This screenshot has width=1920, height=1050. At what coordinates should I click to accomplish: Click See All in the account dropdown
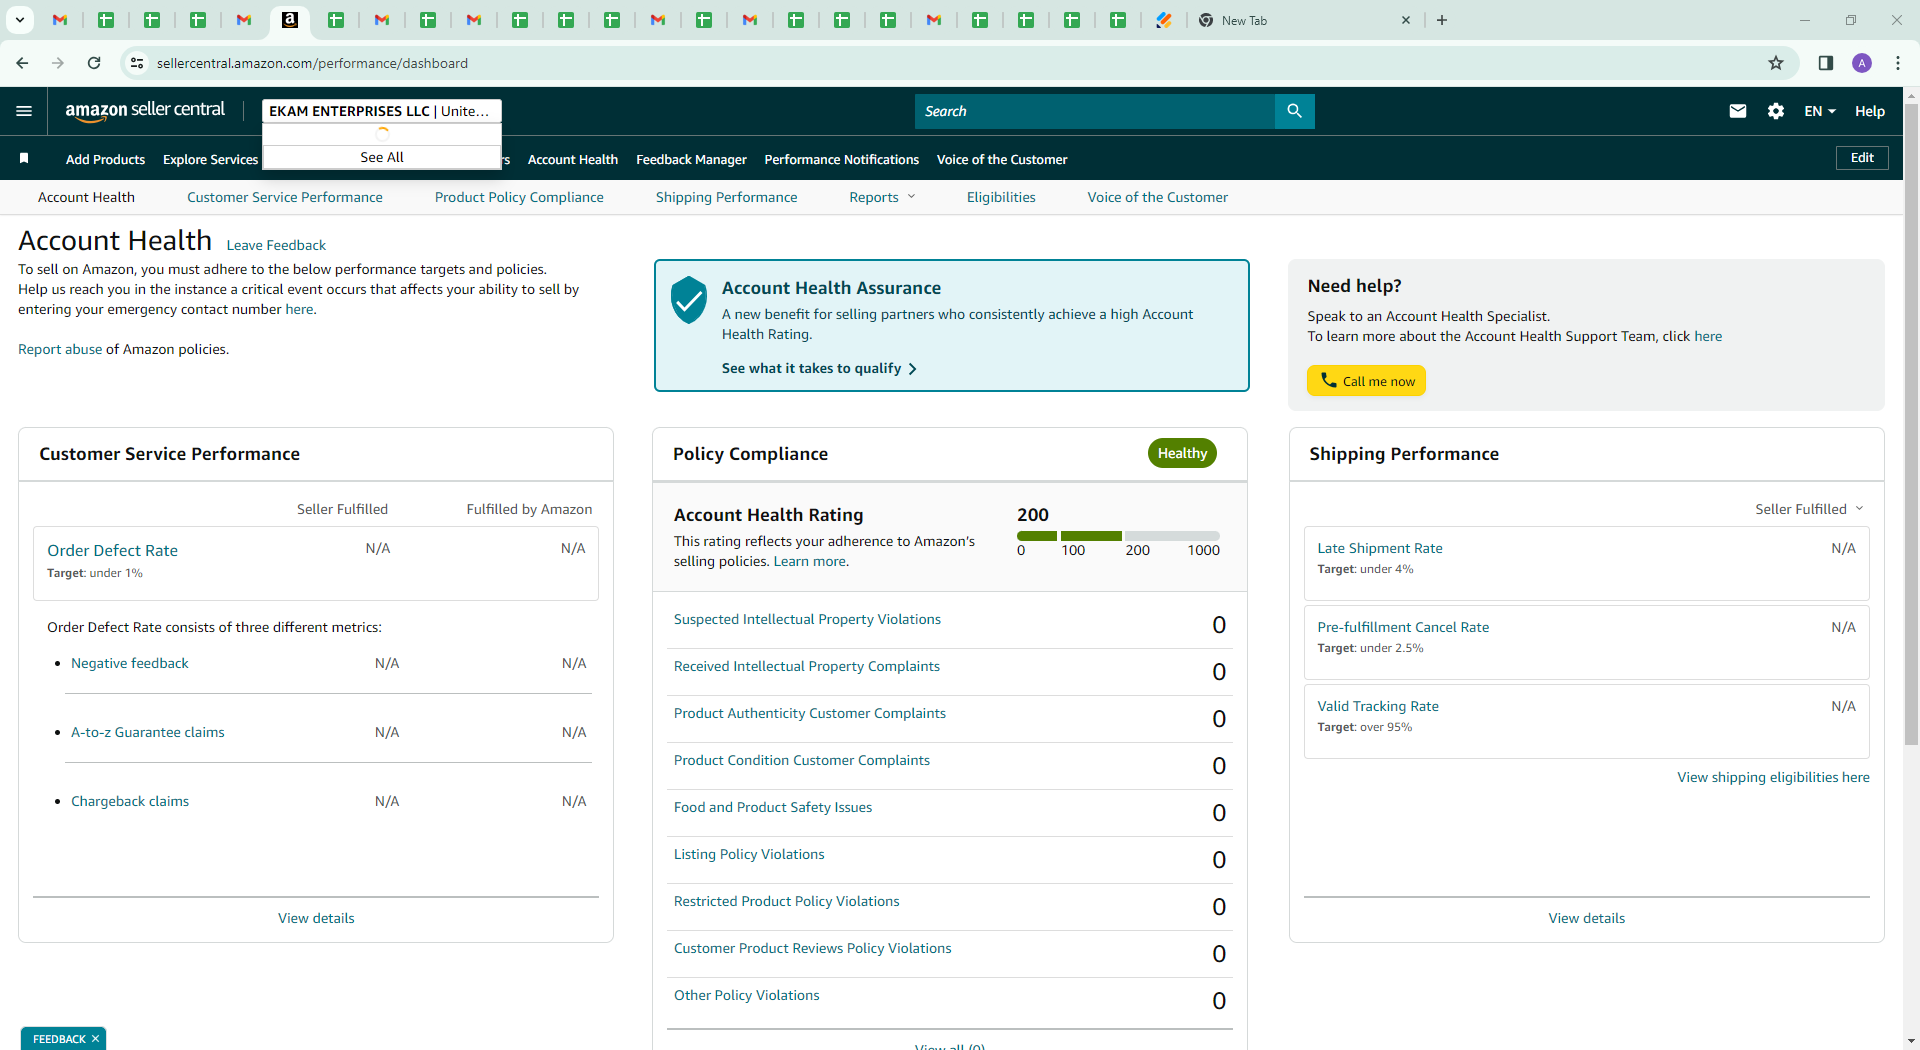(x=382, y=157)
